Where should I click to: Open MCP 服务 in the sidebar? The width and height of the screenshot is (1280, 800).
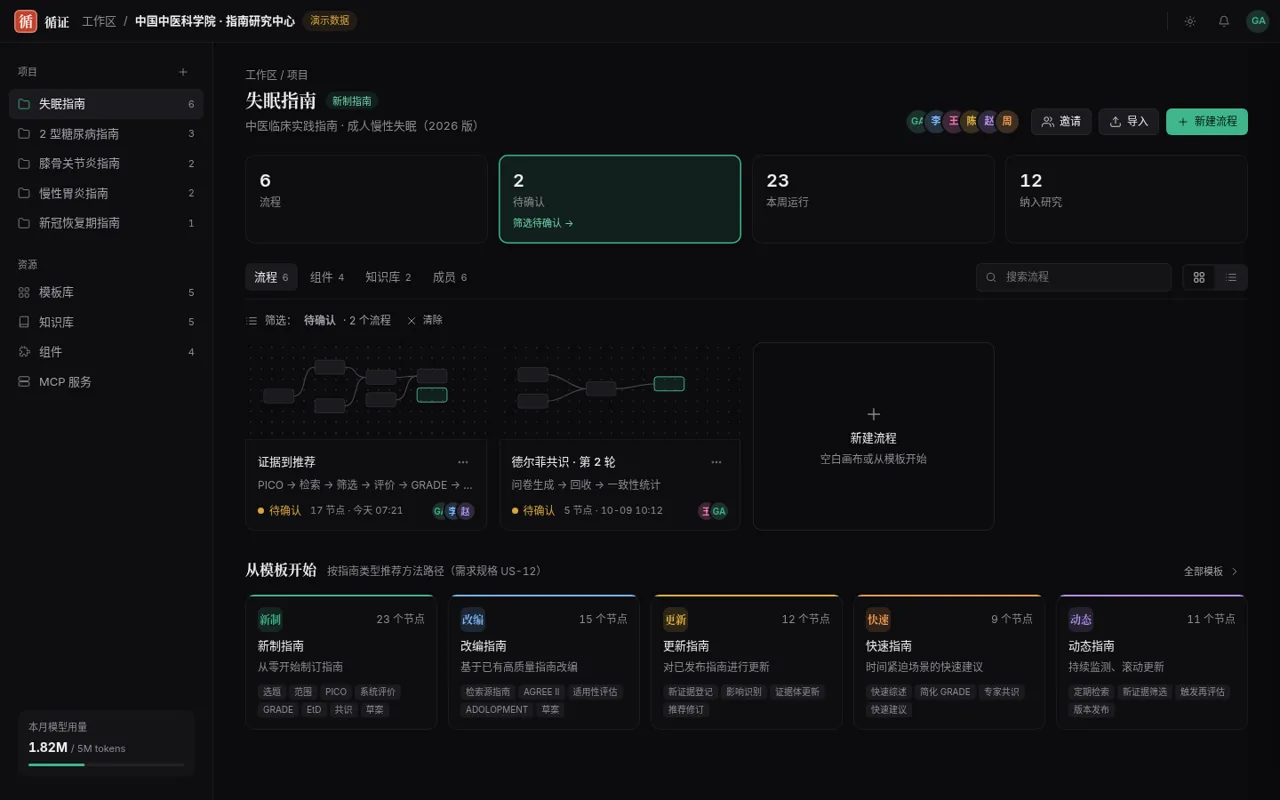coord(106,382)
